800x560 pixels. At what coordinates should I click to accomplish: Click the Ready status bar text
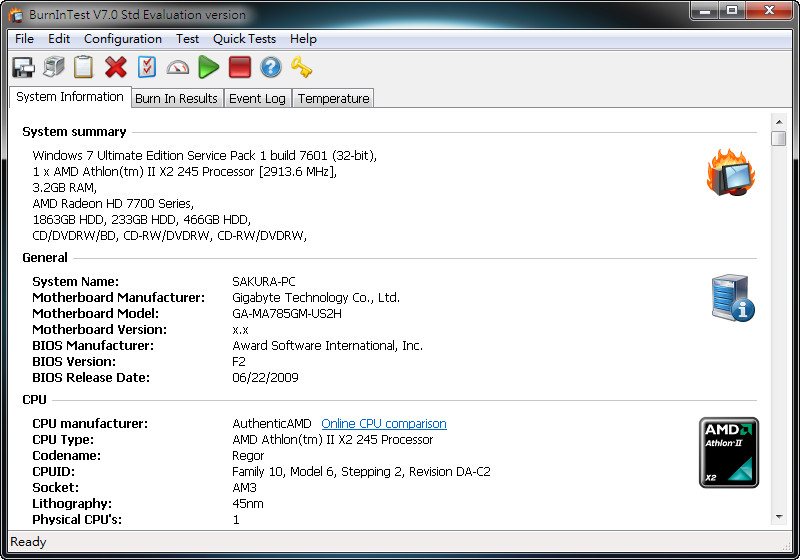29,542
